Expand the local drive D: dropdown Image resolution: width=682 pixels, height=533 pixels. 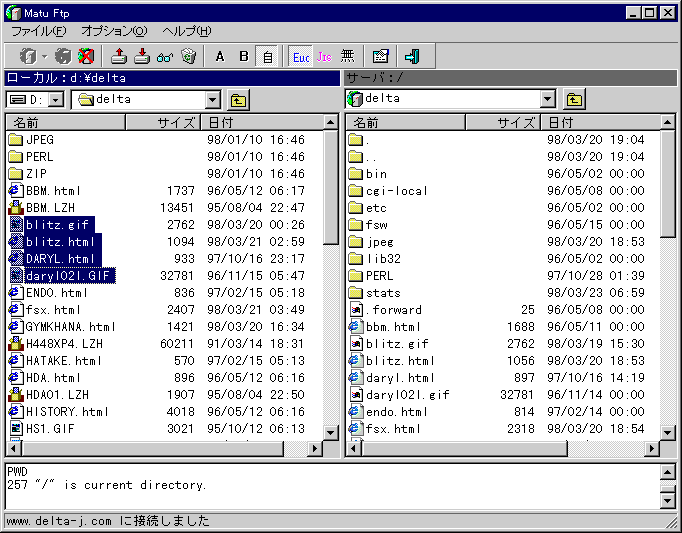pyautogui.click(x=56, y=100)
